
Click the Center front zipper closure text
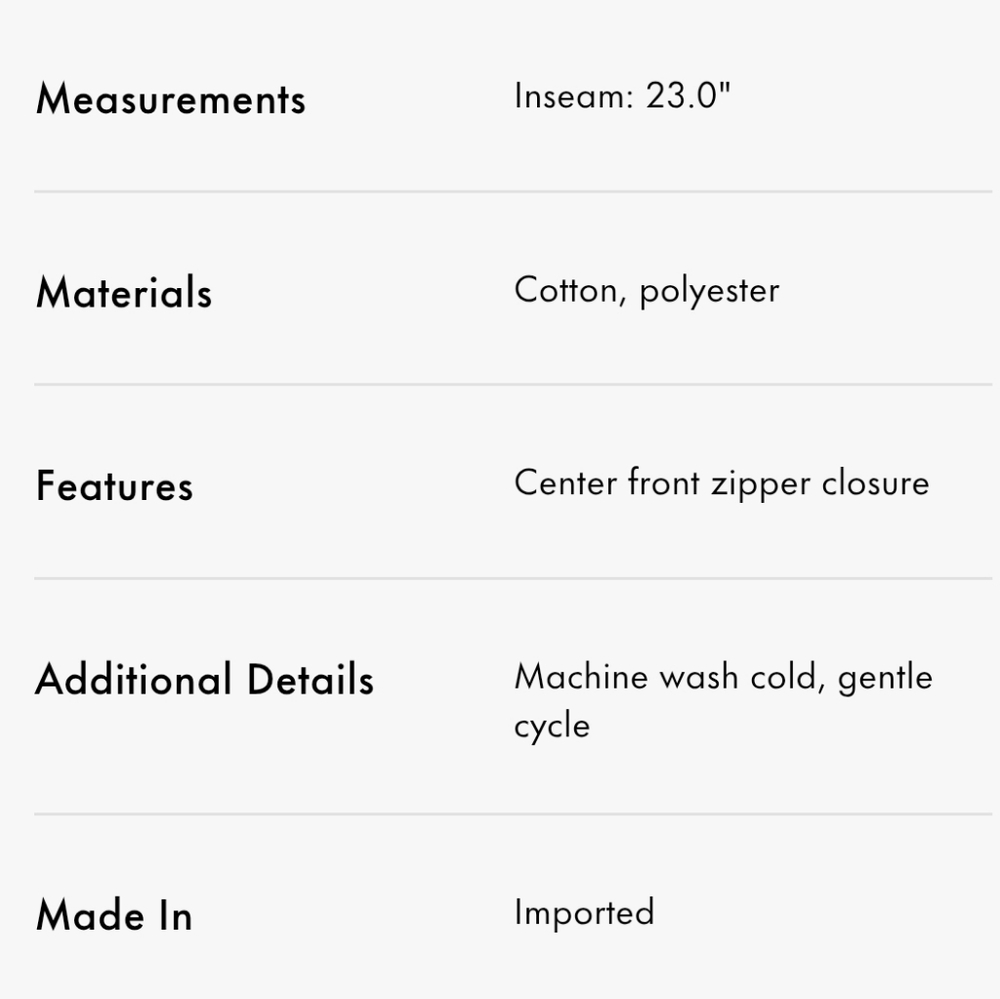[722, 484]
